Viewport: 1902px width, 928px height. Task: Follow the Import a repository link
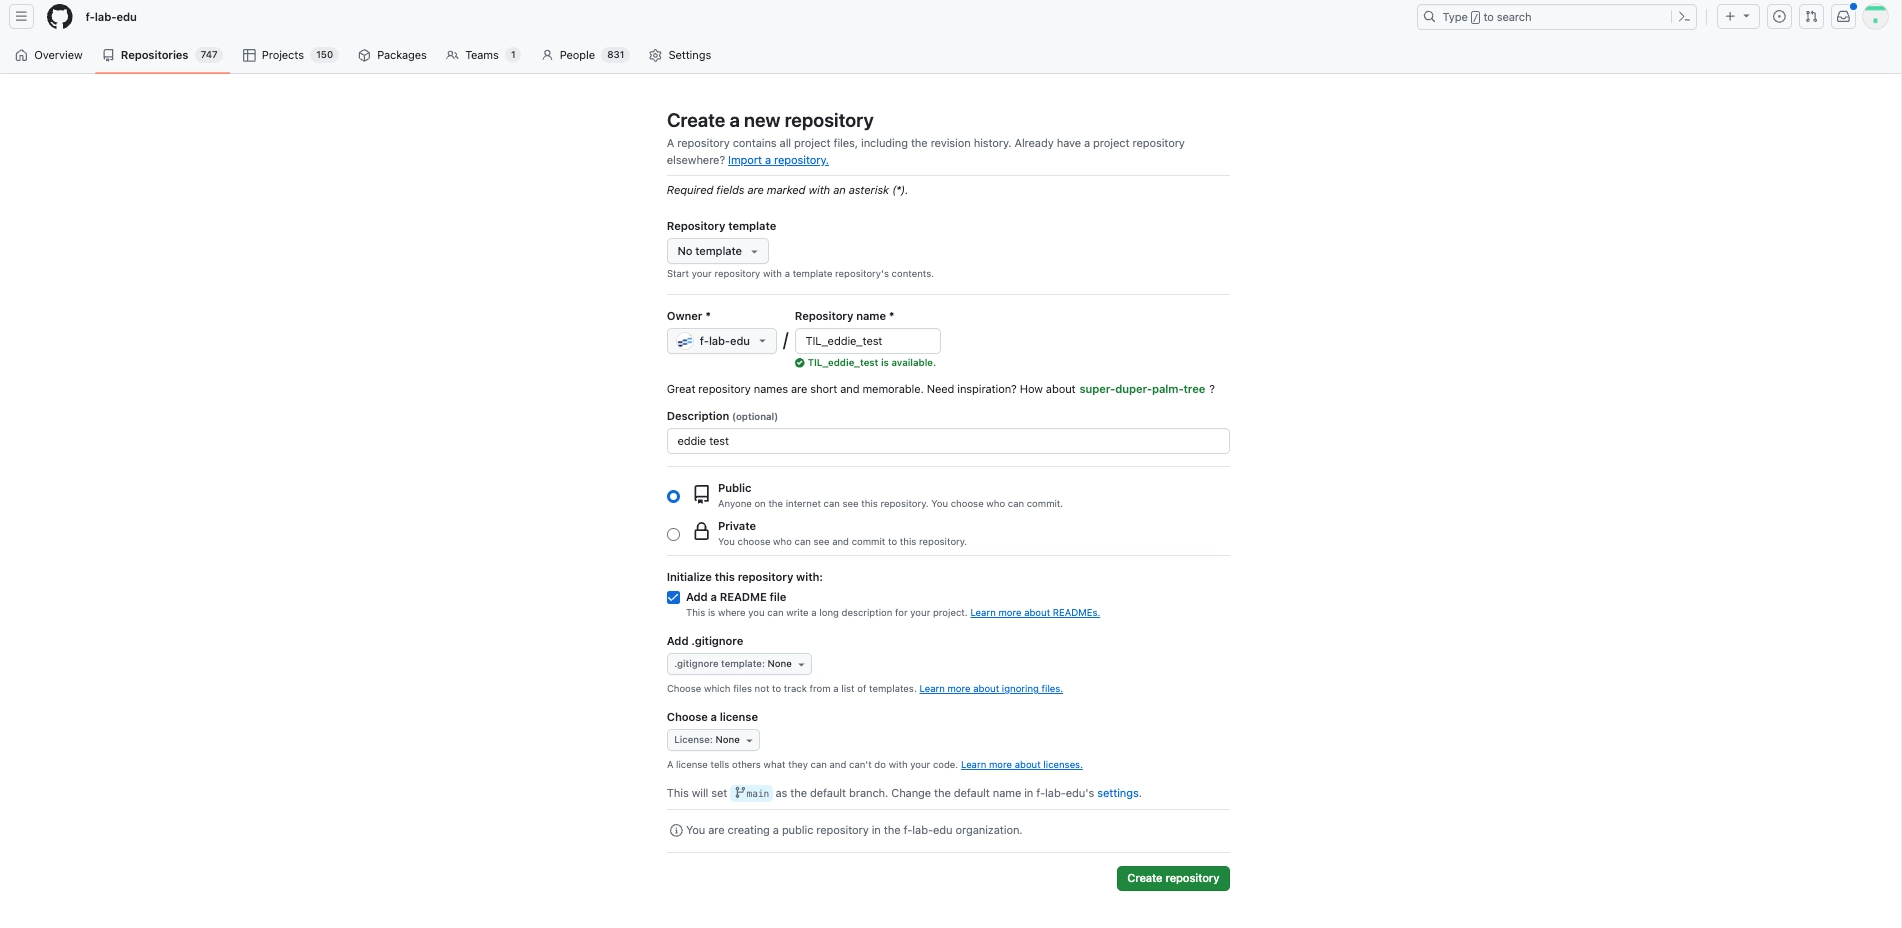(778, 160)
